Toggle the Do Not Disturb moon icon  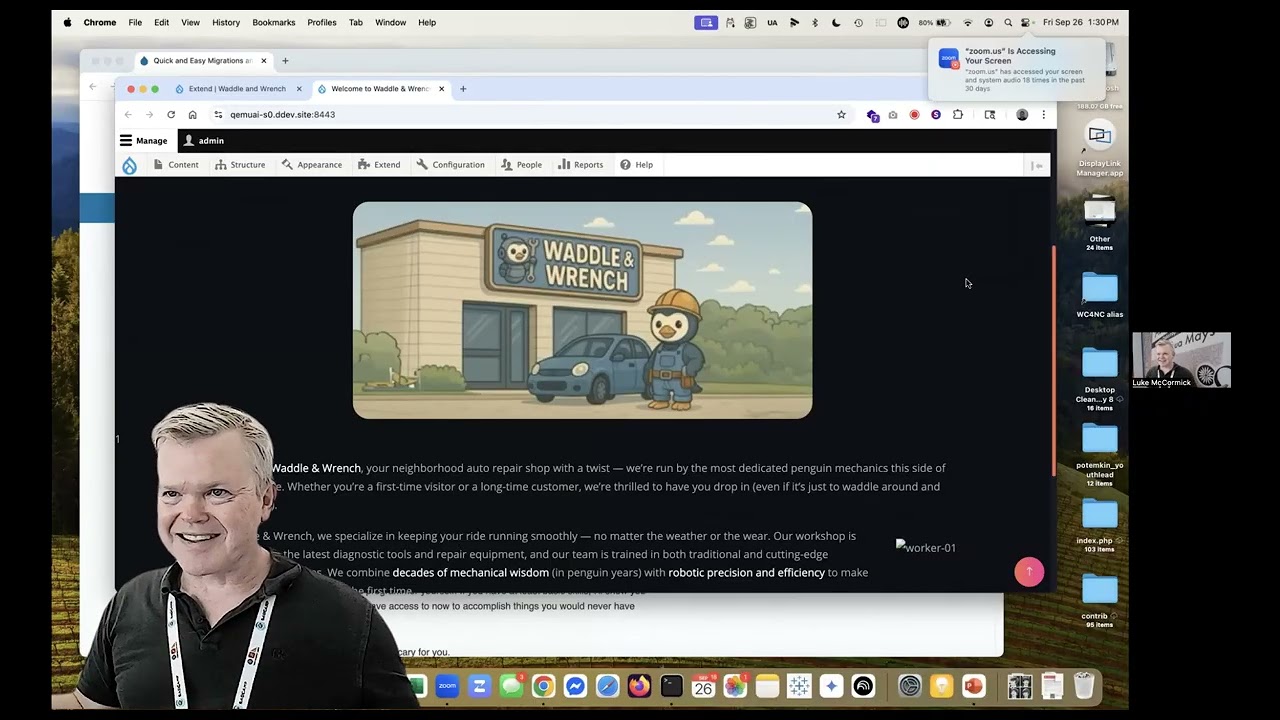836,22
